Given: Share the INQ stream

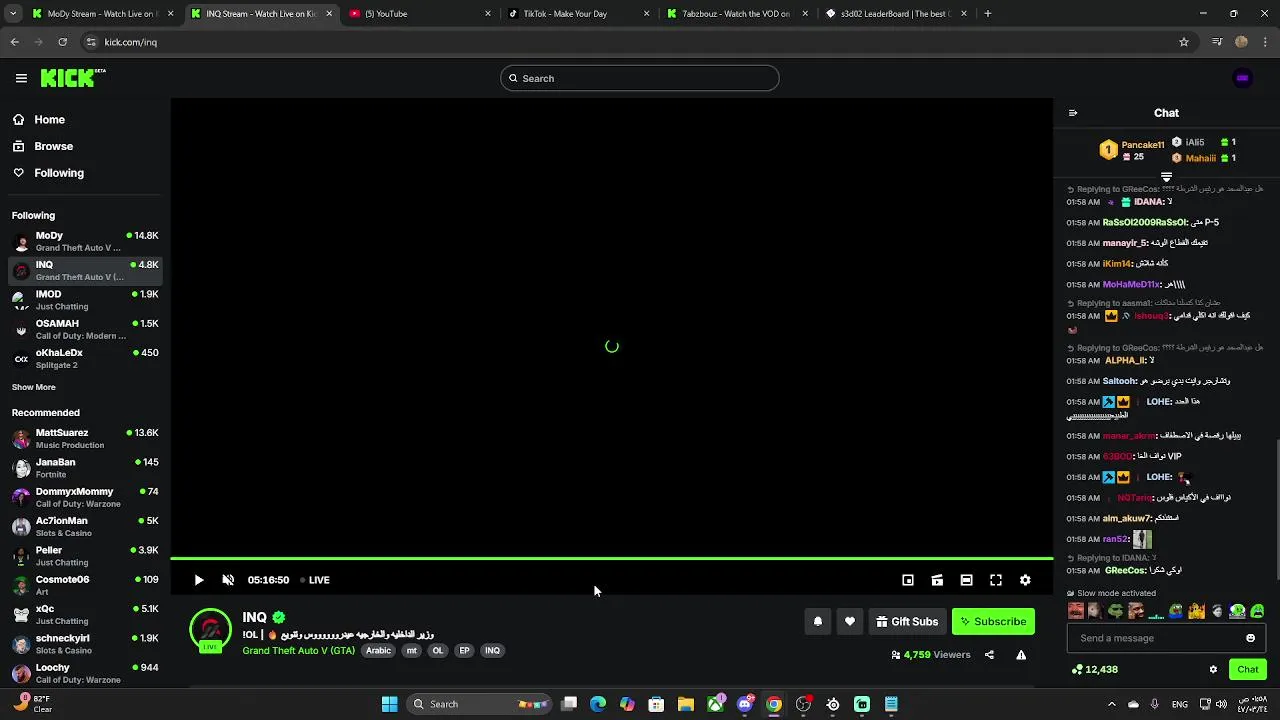Looking at the screenshot, I should (989, 655).
